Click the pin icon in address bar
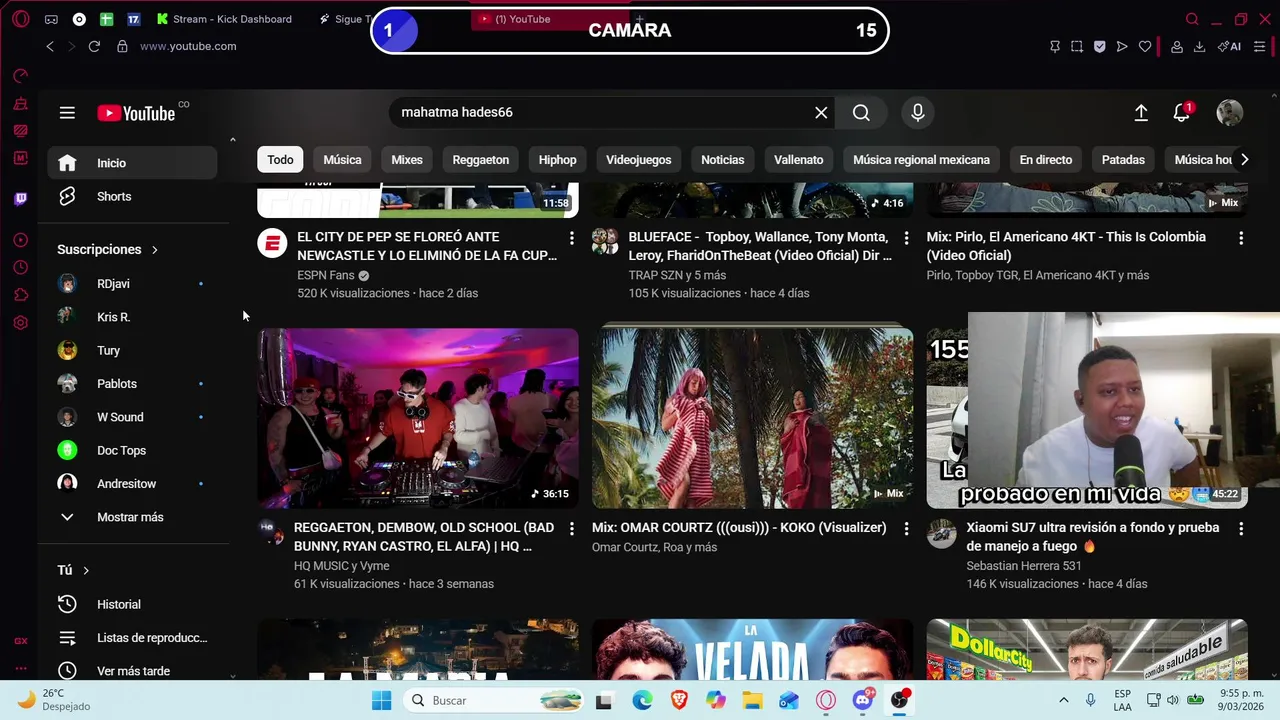Image resolution: width=1280 pixels, height=720 pixels. tap(1055, 46)
